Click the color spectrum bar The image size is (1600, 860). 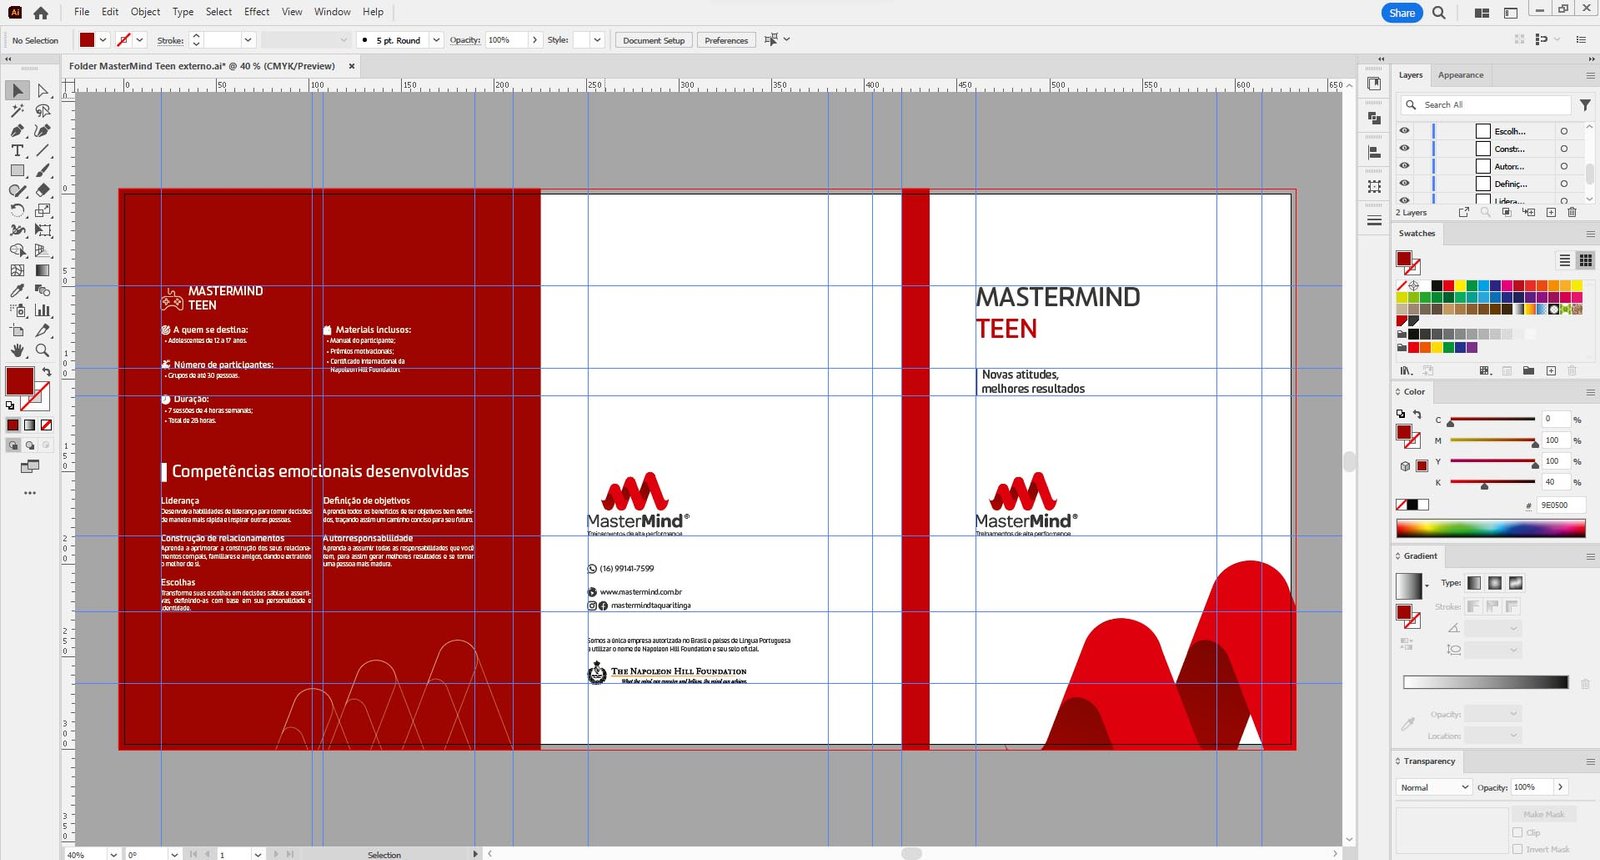[1490, 529]
